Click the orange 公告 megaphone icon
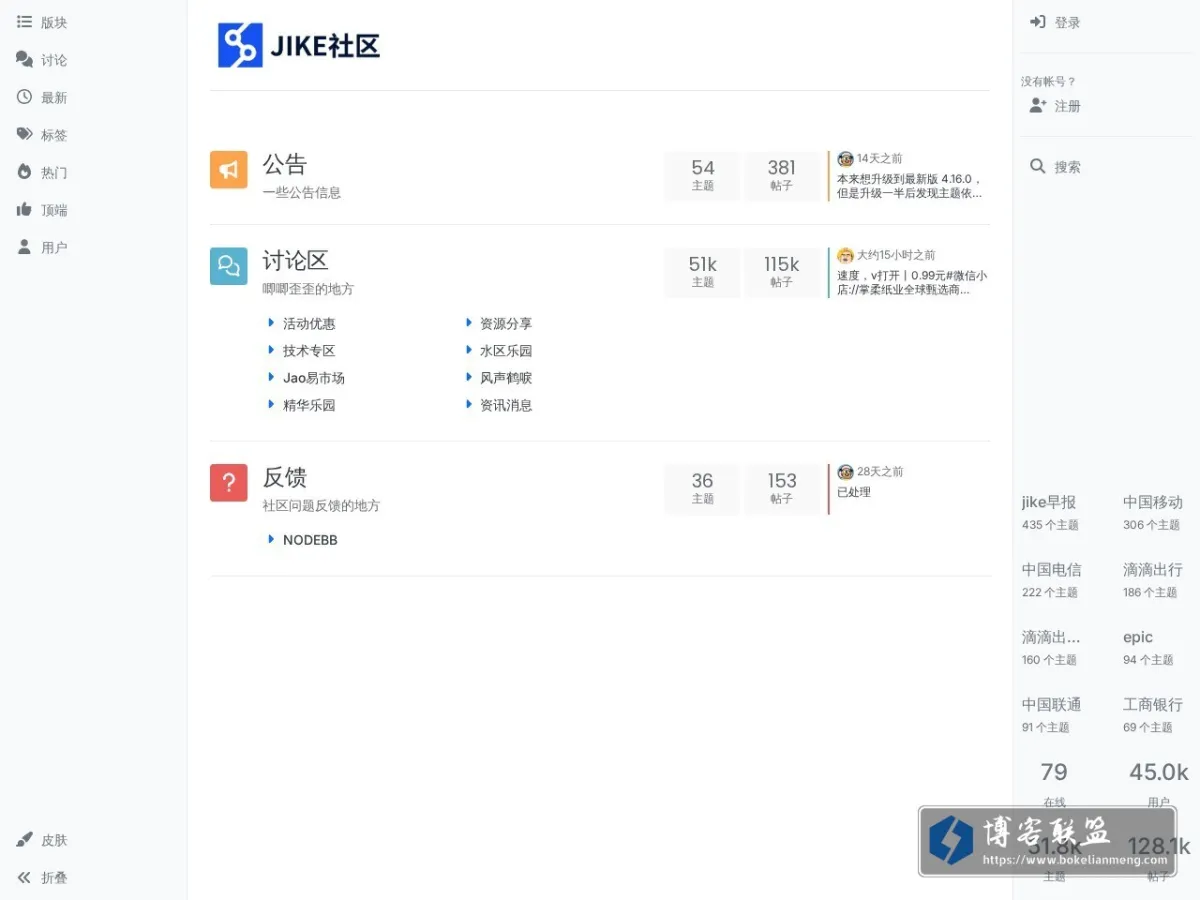 [228, 169]
